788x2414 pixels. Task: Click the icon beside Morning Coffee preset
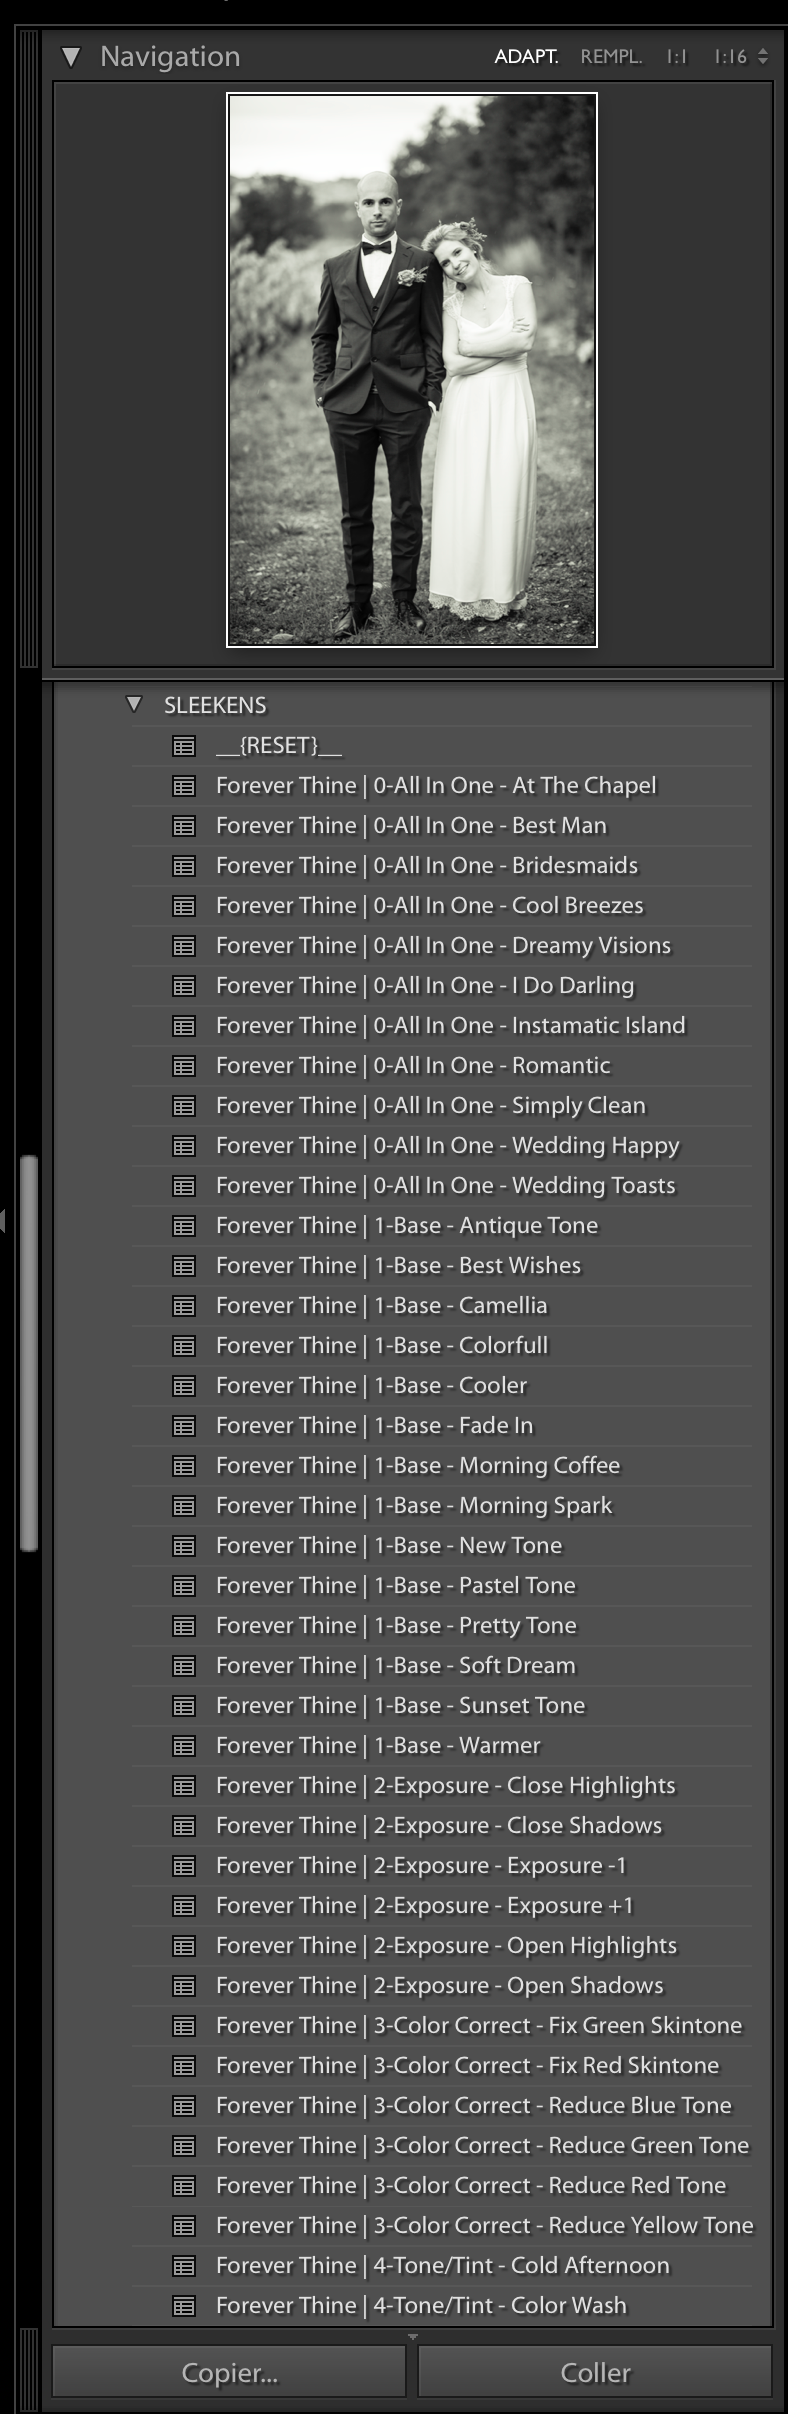tap(184, 1466)
